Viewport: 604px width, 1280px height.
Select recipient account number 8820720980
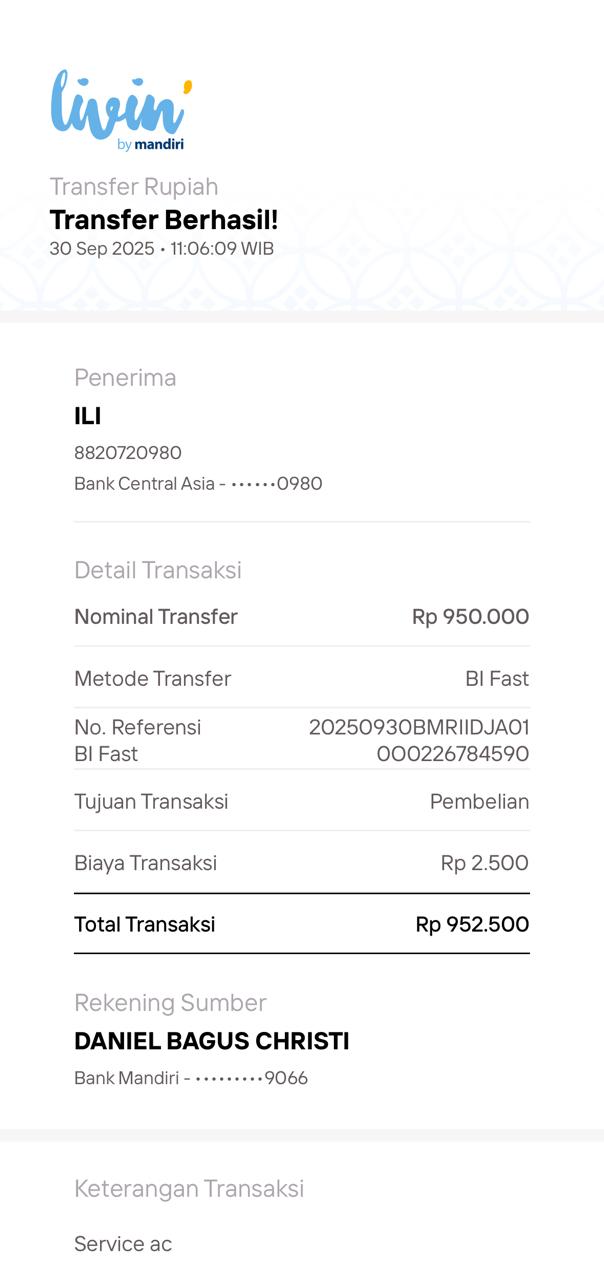click(x=128, y=453)
